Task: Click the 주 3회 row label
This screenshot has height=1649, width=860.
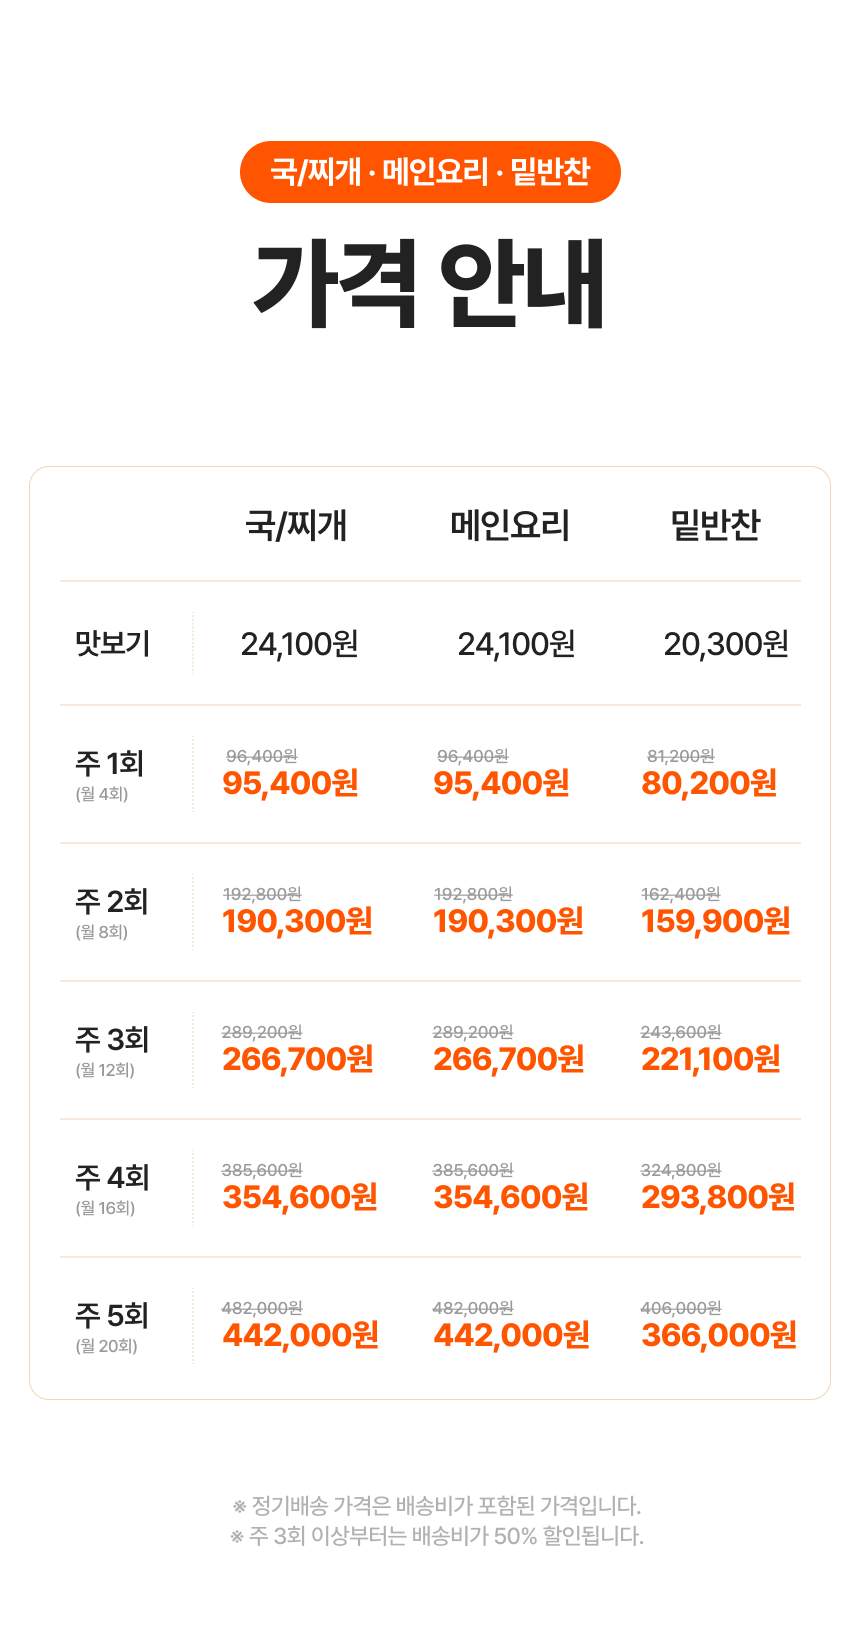Action: click(112, 1040)
